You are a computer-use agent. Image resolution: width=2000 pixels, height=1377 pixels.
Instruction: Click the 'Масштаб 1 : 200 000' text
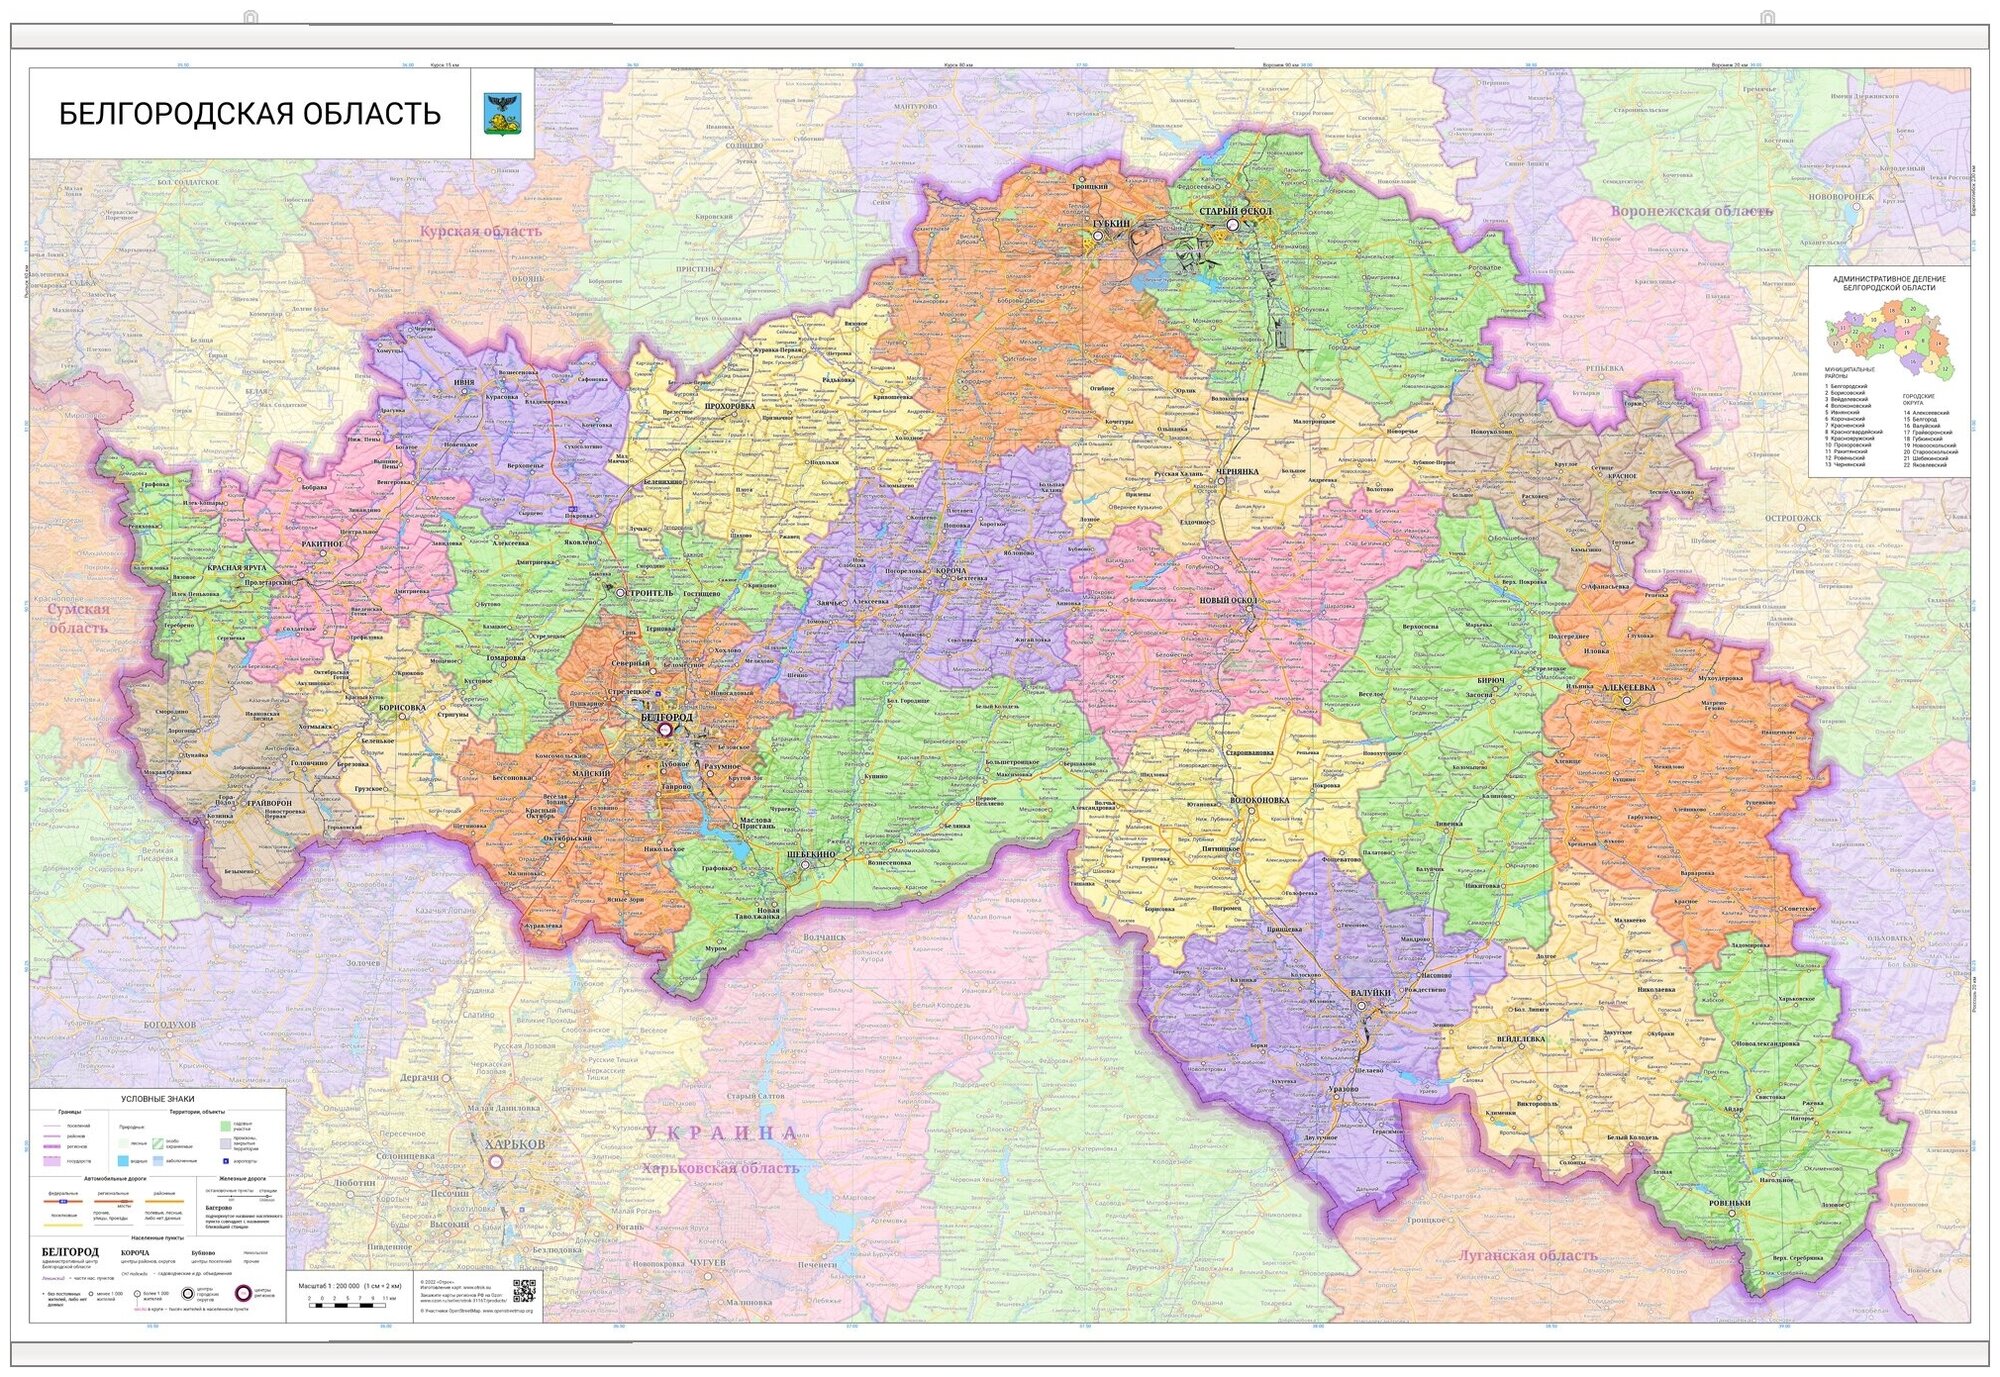click(x=329, y=1286)
